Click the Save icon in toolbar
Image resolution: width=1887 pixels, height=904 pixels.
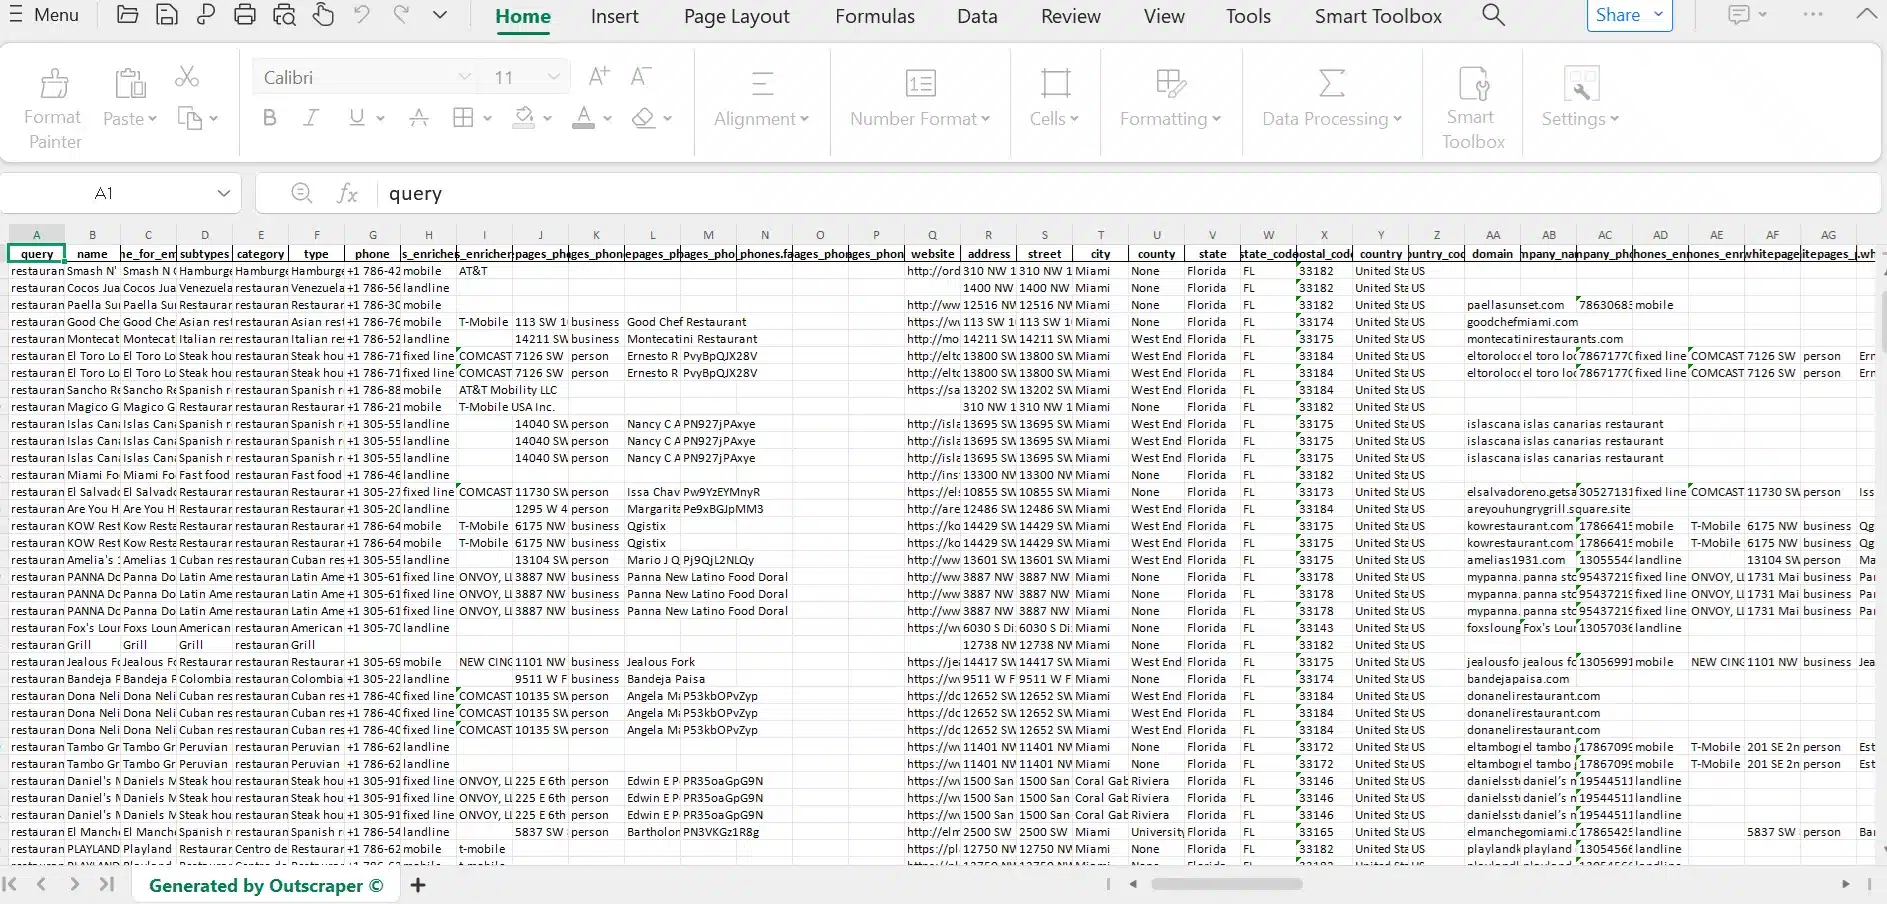point(167,15)
